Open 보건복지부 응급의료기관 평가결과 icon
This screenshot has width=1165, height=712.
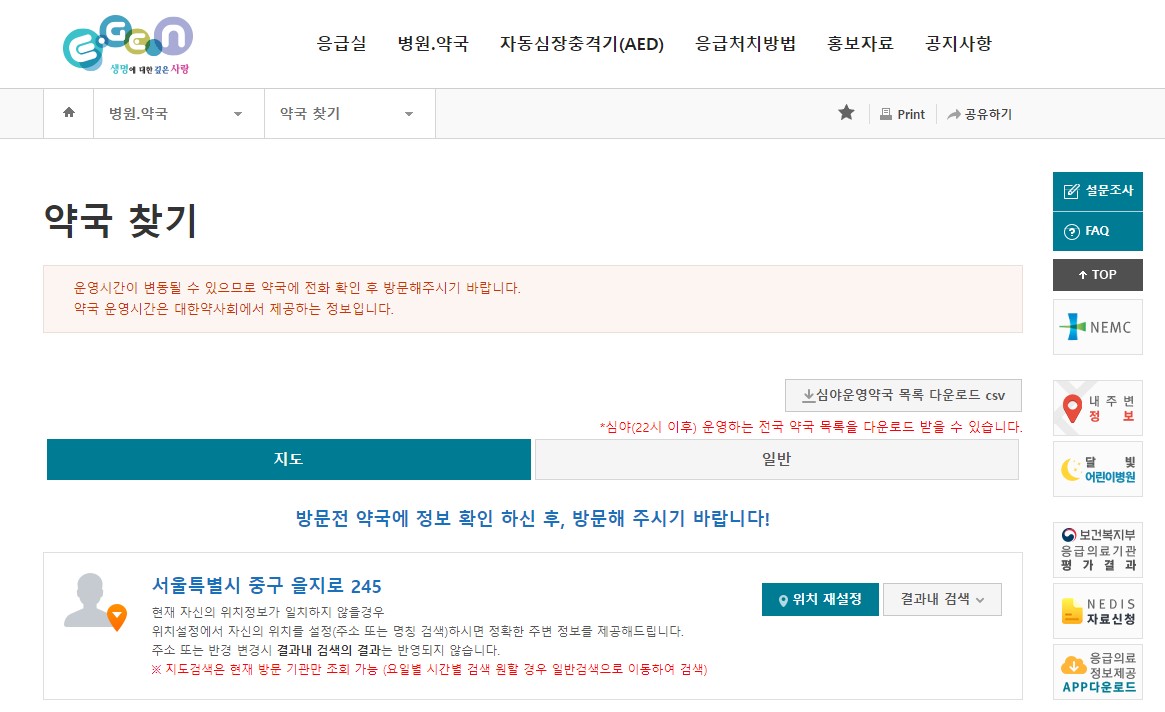[1097, 547]
